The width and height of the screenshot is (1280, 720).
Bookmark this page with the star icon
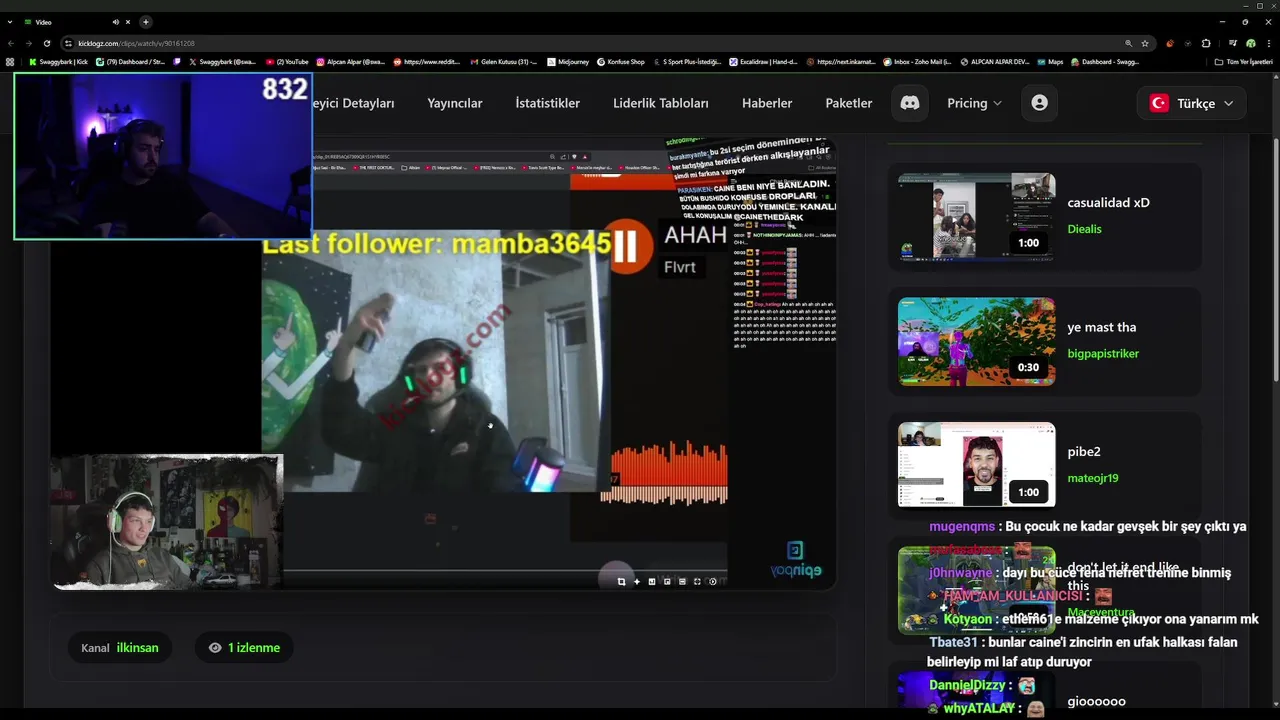1145,43
